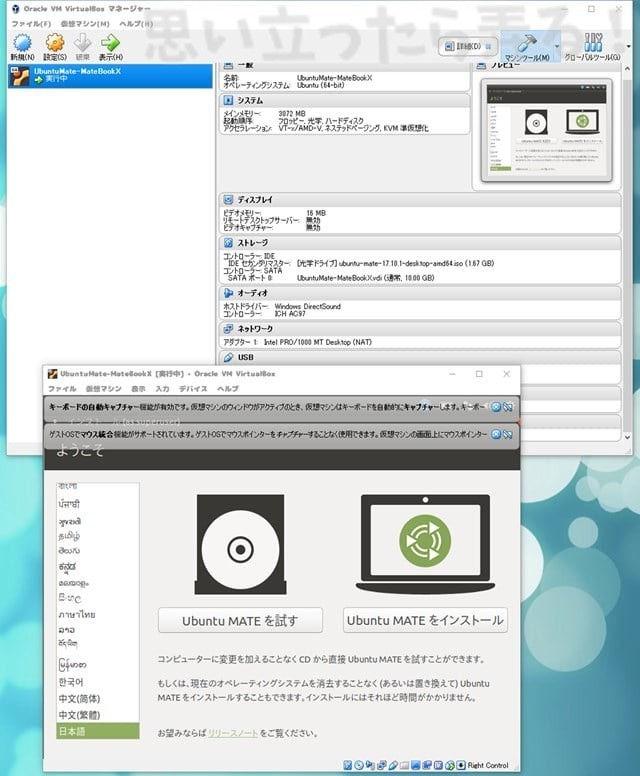Select the UbuntuMate-MateBookX VM in the list

(x=110, y=76)
